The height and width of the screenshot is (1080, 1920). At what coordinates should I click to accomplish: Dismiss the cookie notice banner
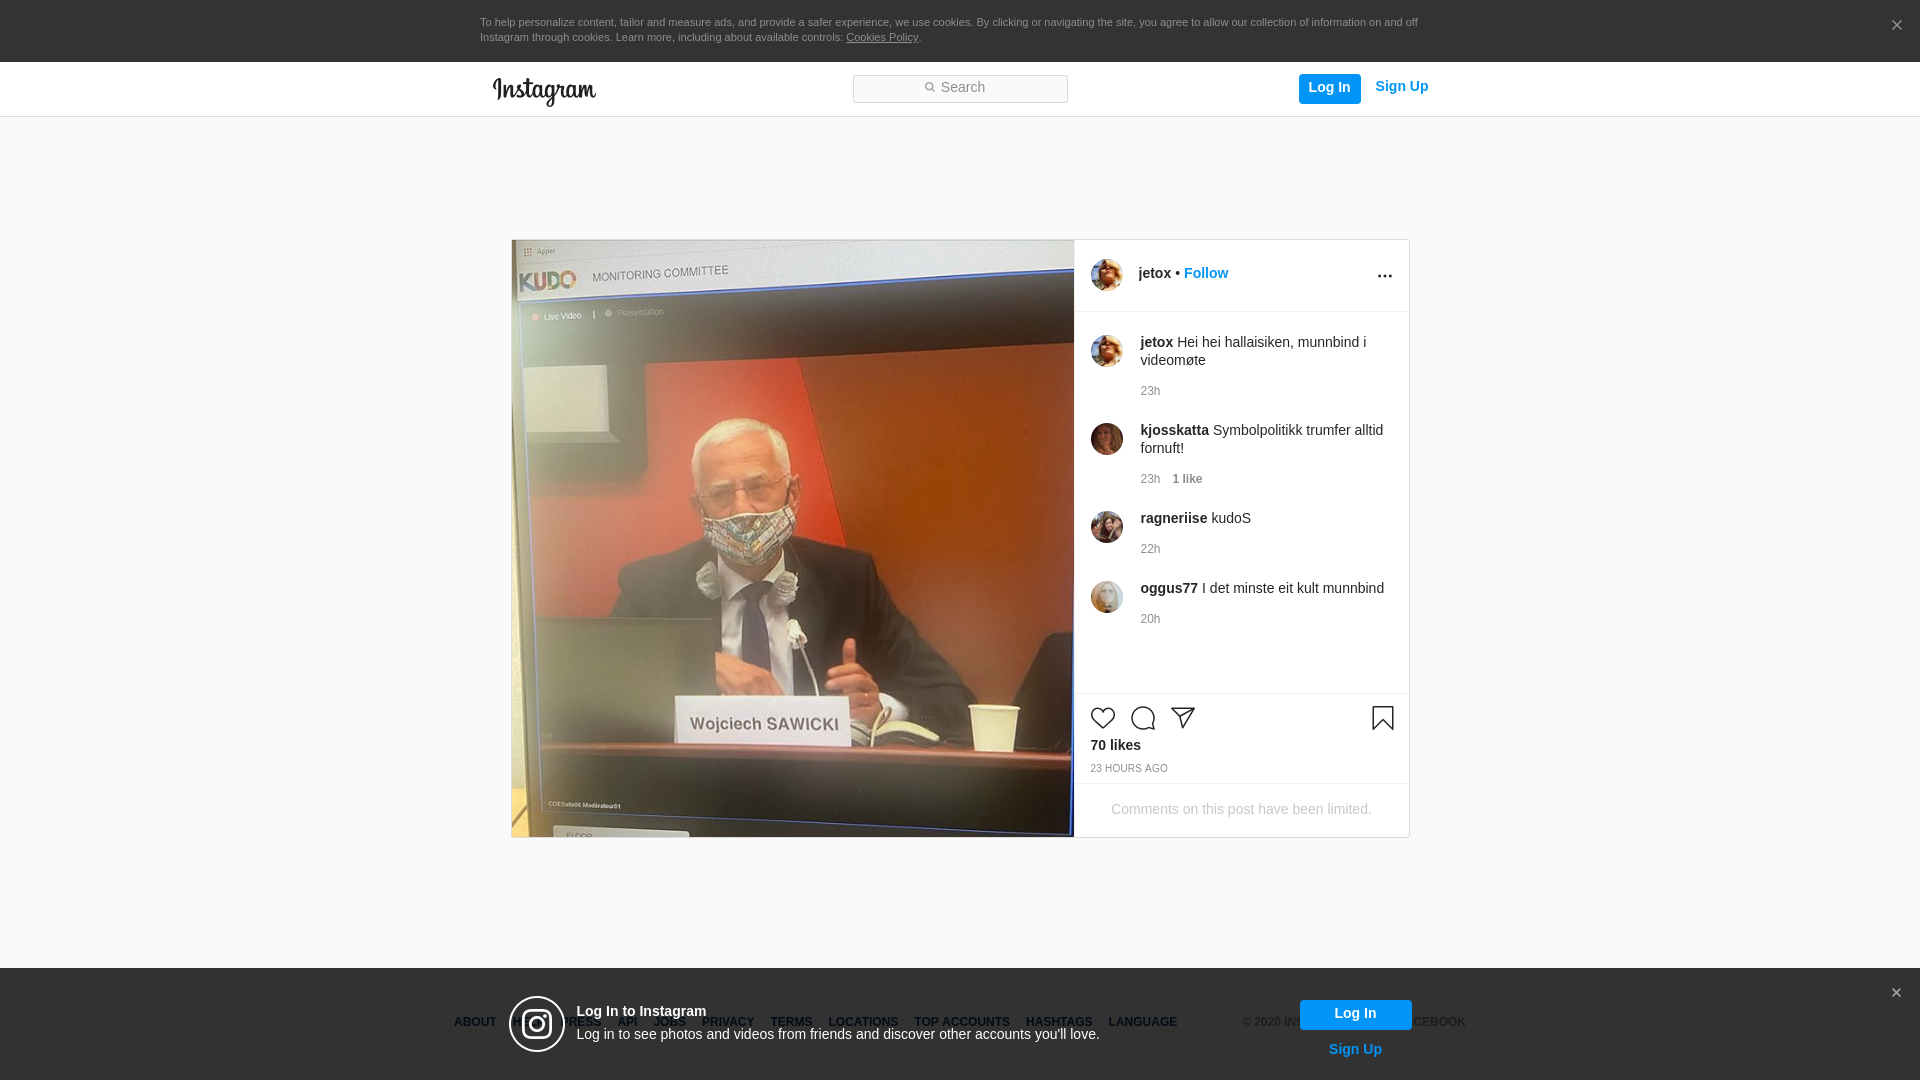pos(1896,25)
